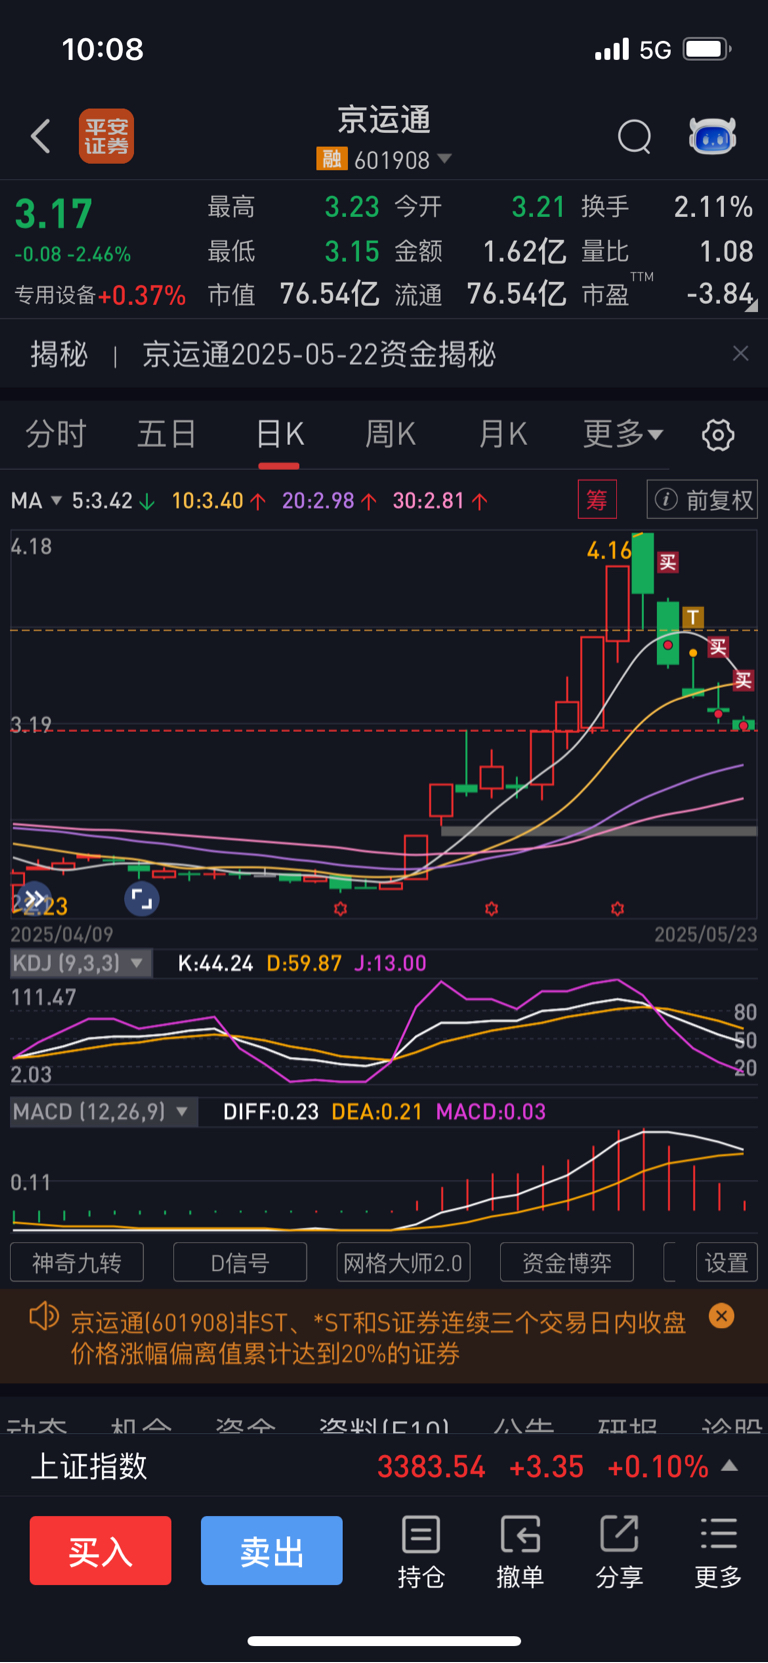Tap 上证指数 index value 3383.54
The height and width of the screenshot is (1663, 768).
point(431,1467)
